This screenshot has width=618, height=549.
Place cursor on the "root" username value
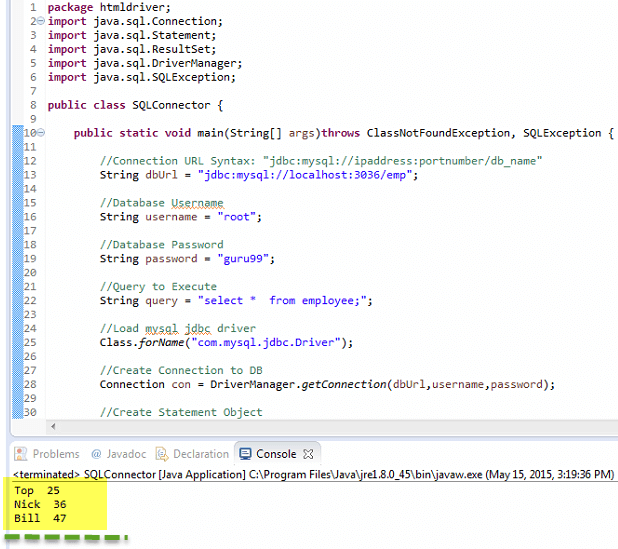pyautogui.click(x=241, y=216)
